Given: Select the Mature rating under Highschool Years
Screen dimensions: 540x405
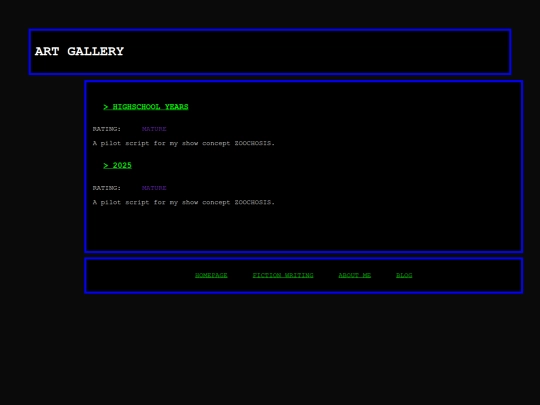Looking at the screenshot, I should pos(154,129).
